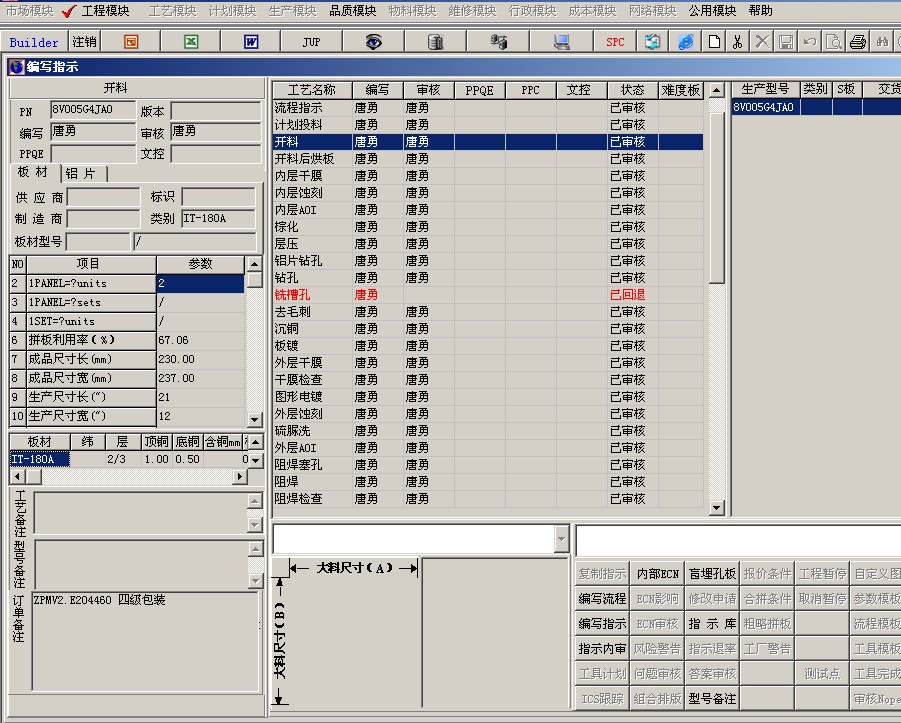Open the 工程模块 menu

(x=106, y=11)
